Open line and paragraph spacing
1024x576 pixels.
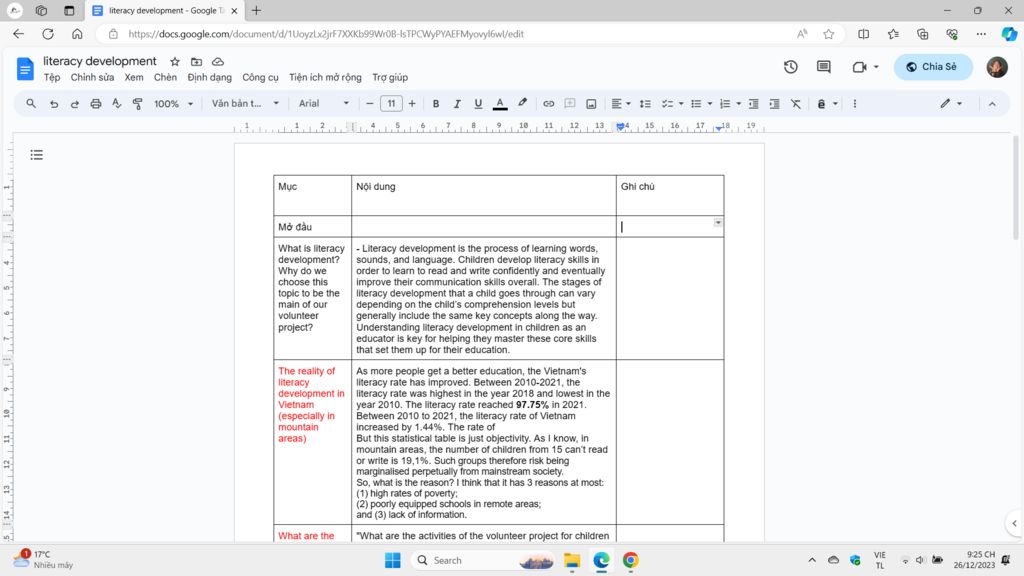[x=645, y=104]
